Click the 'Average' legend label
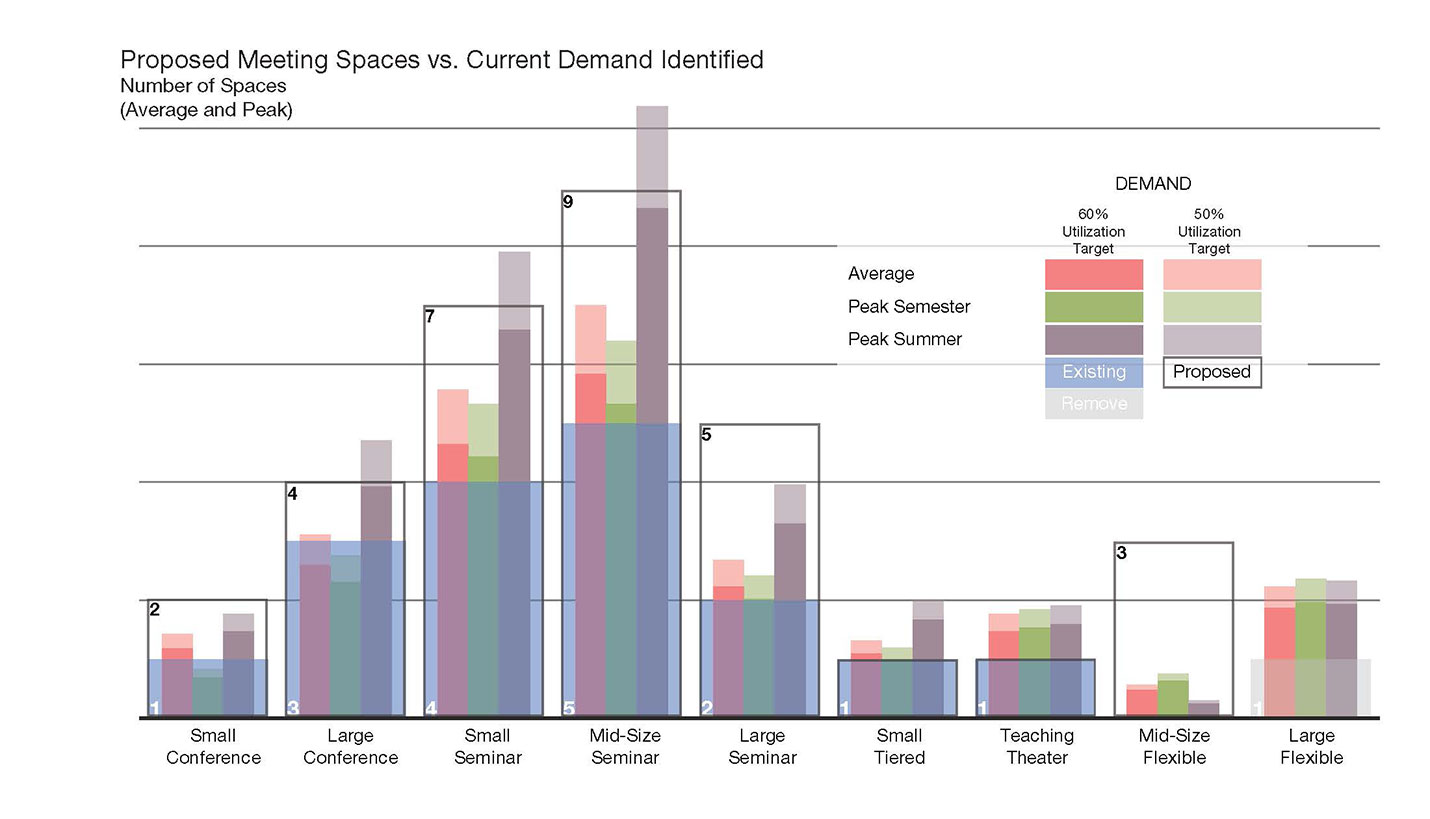1430x819 pixels. (x=881, y=274)
